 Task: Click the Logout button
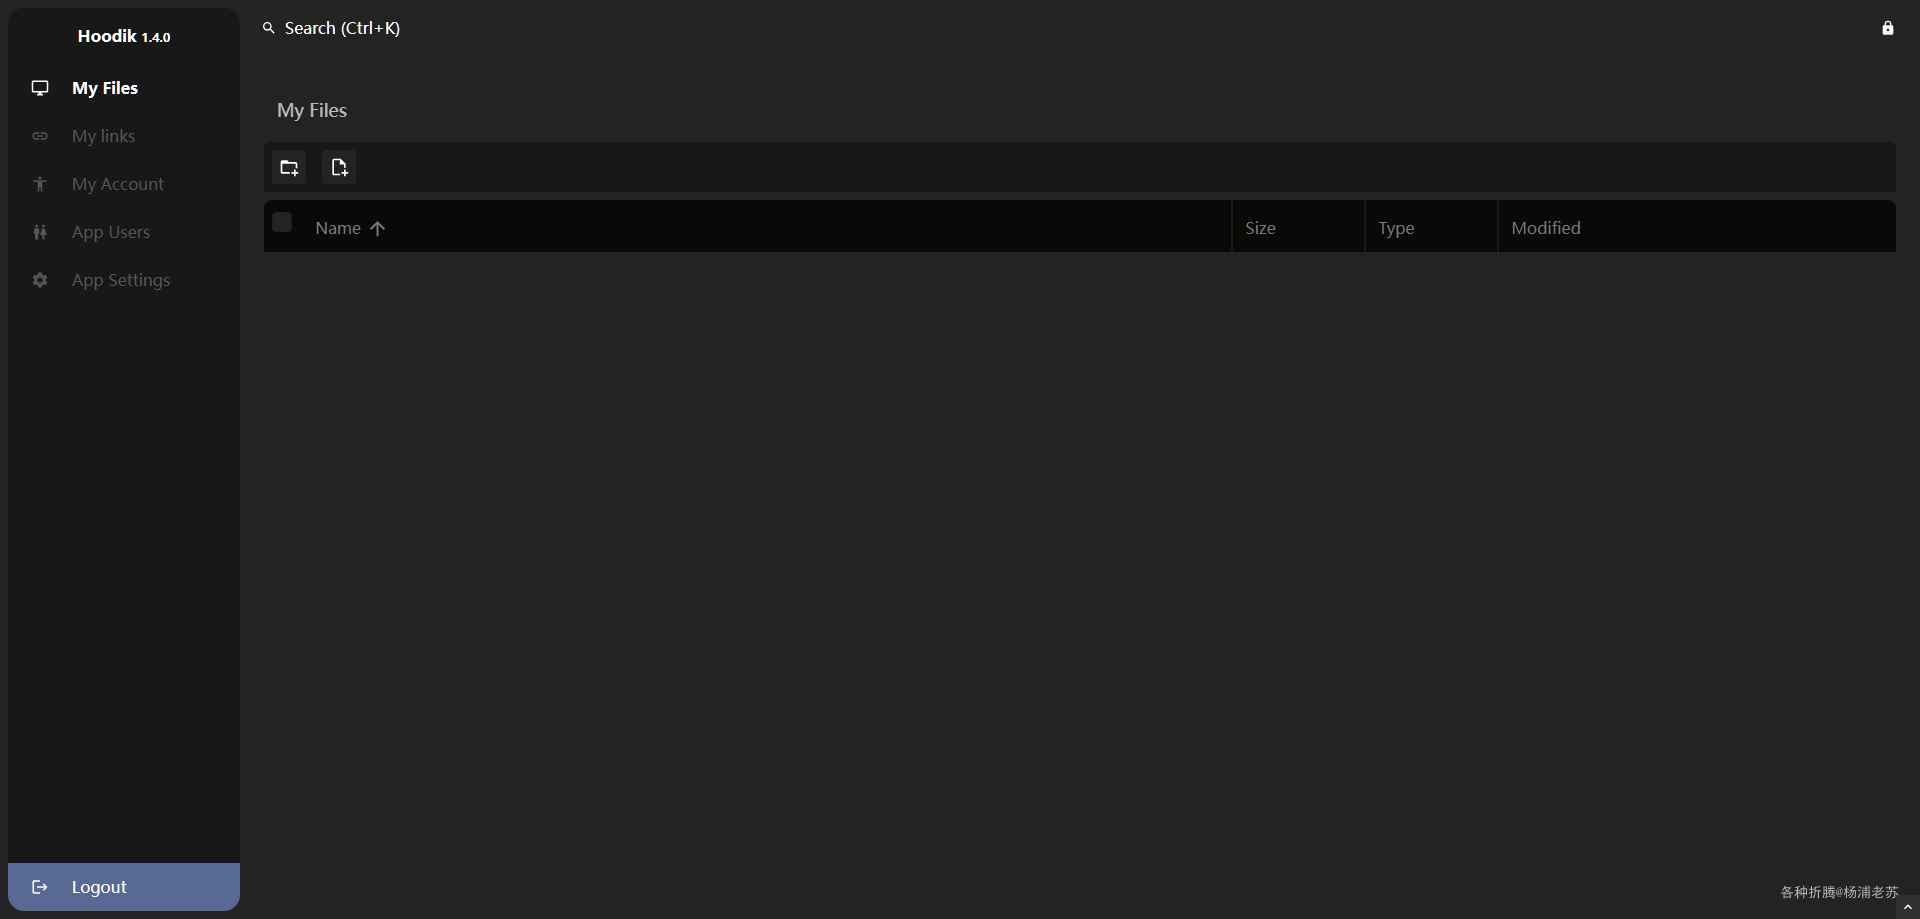124,887
